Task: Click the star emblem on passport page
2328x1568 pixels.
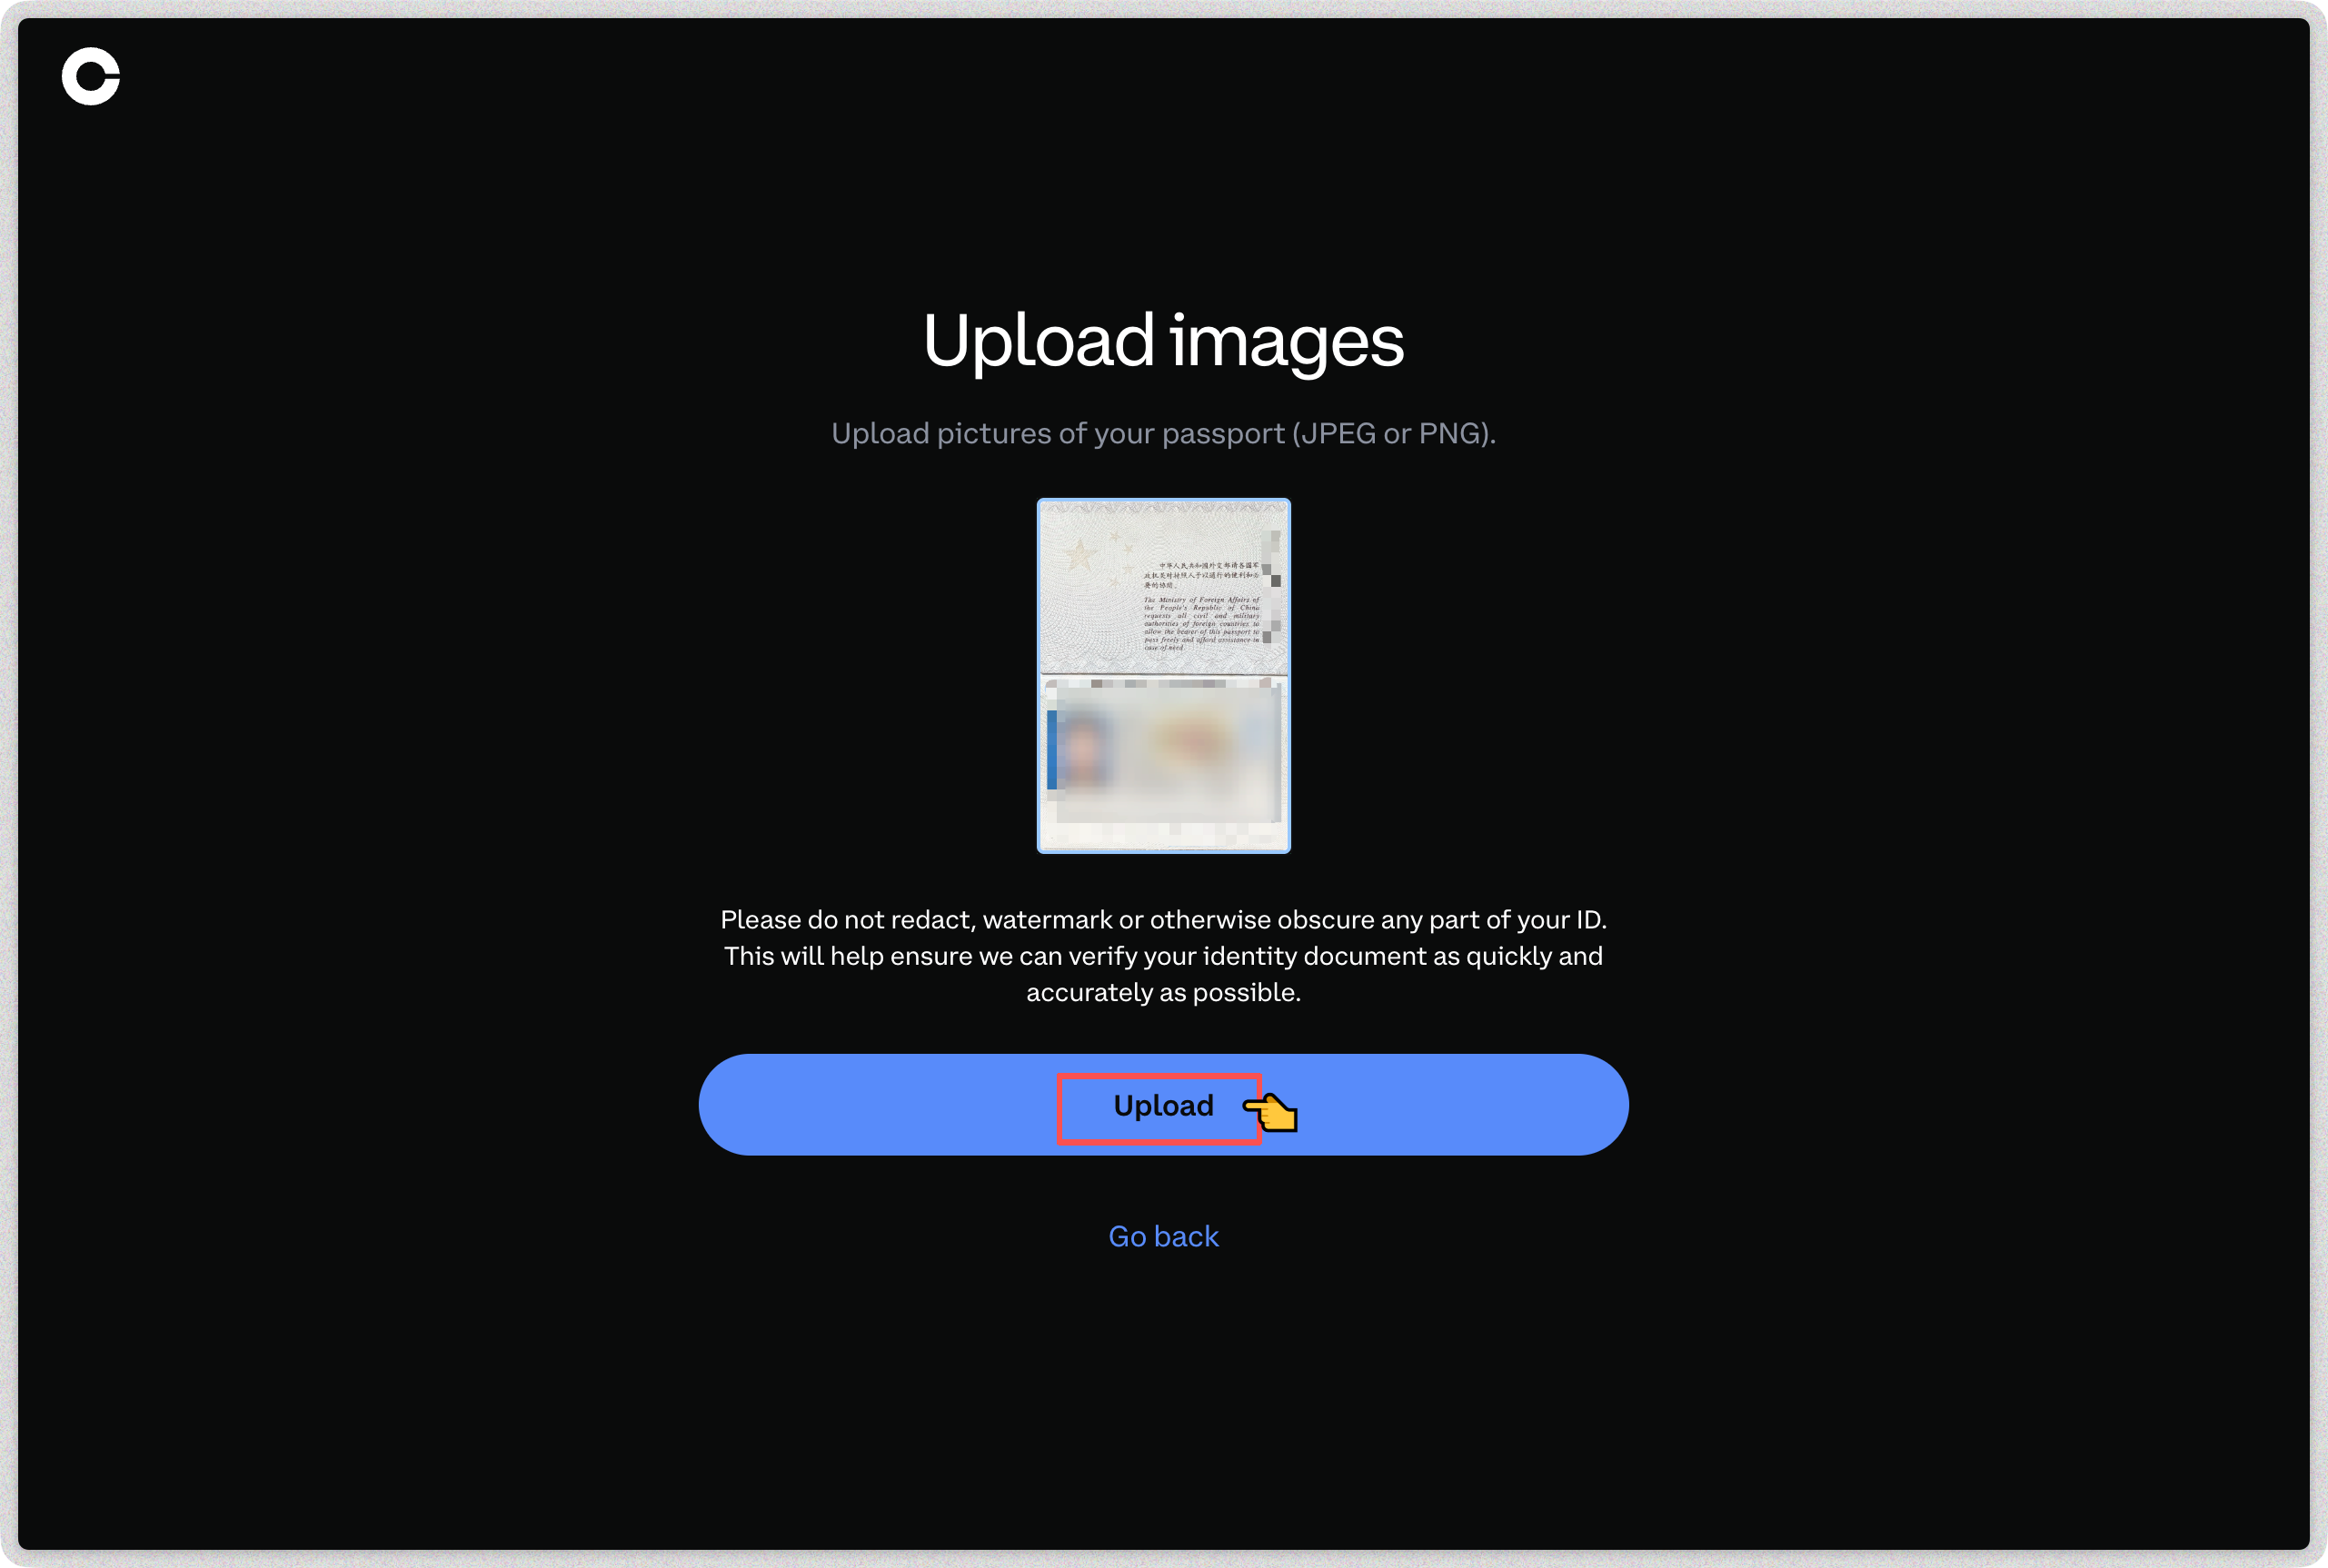Action: click(1080, 554)
